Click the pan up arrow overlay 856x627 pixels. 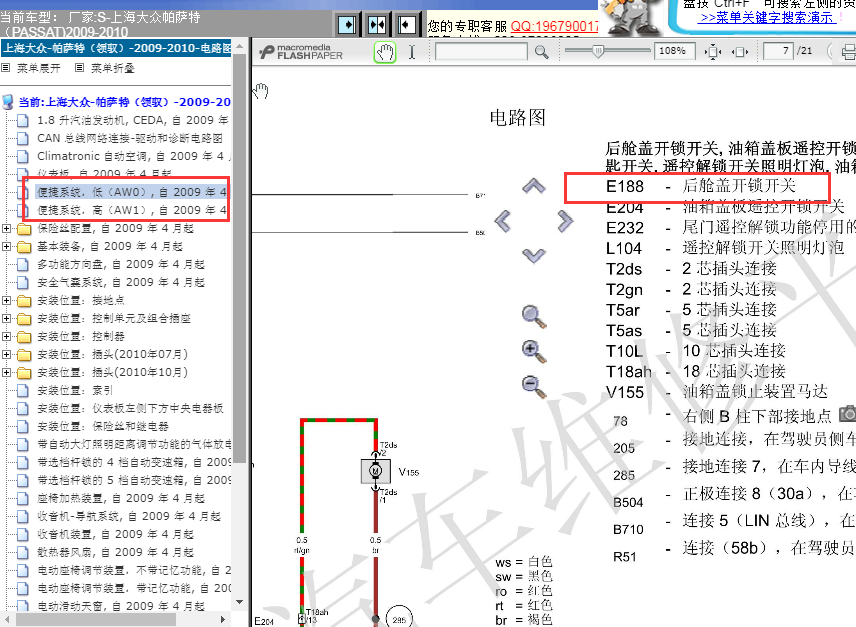point(533,186)
